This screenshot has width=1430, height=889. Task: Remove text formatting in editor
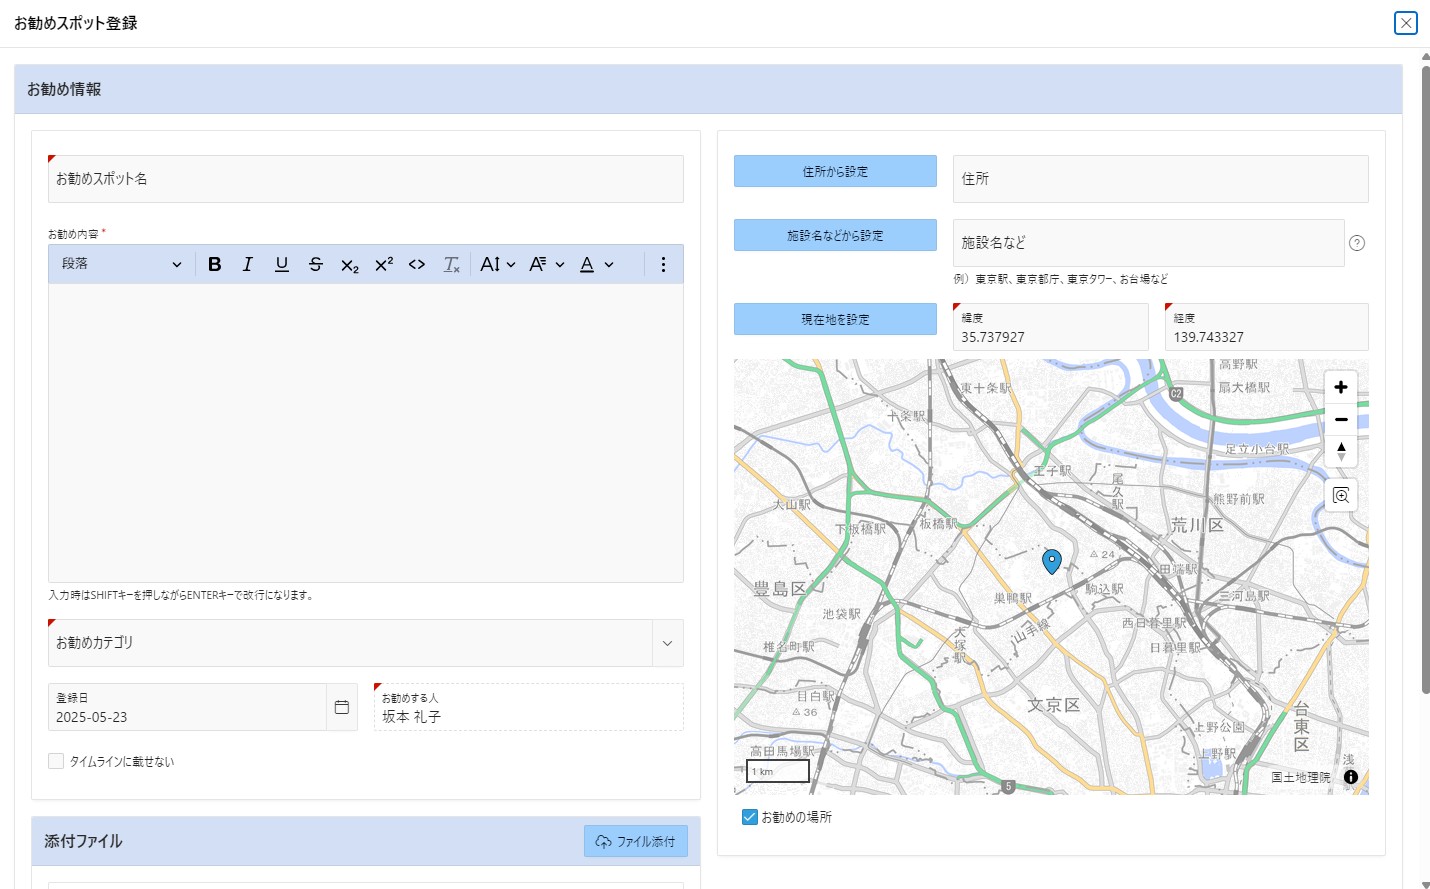pyautogui.click(x=451, y=264)
